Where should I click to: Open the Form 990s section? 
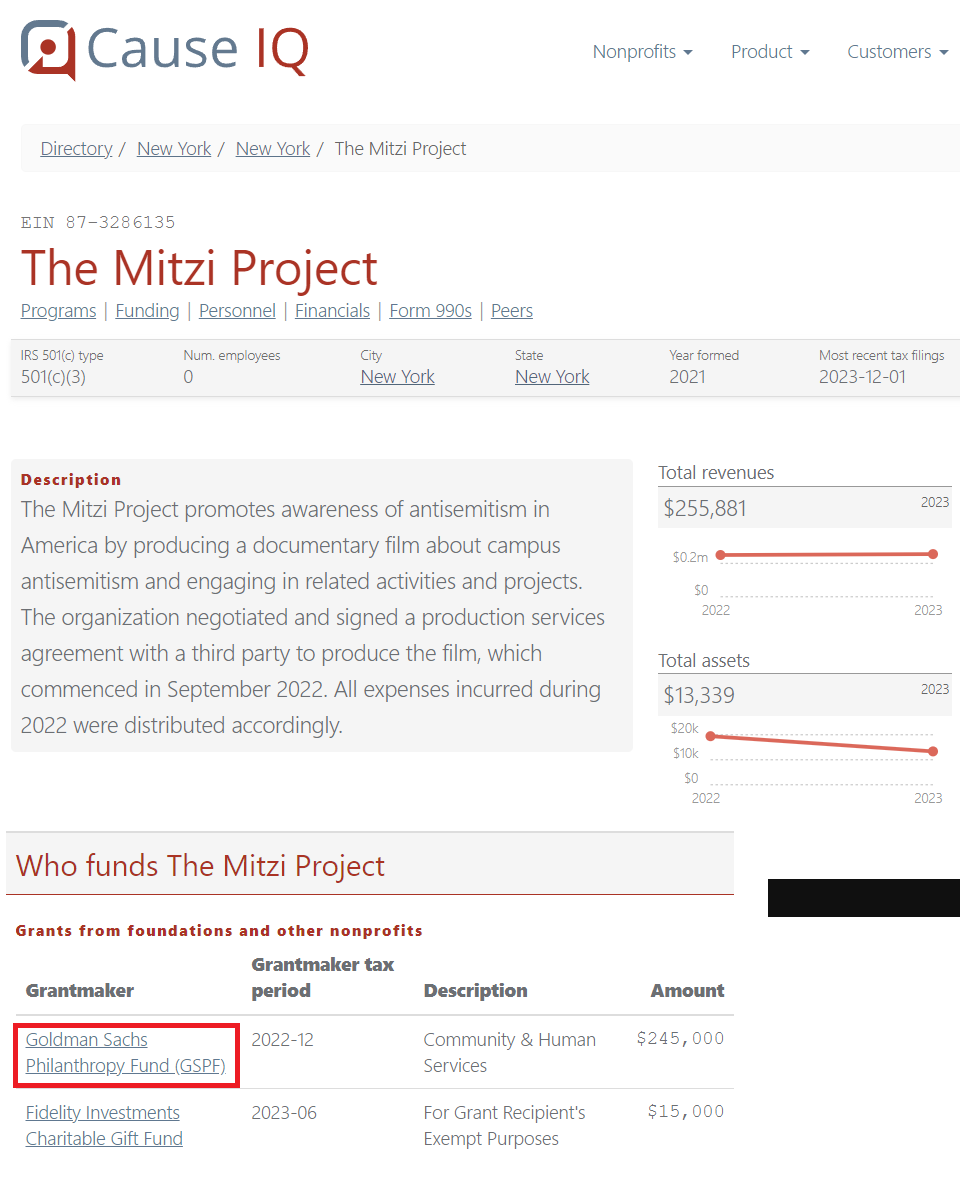click(x=430, y=311)
